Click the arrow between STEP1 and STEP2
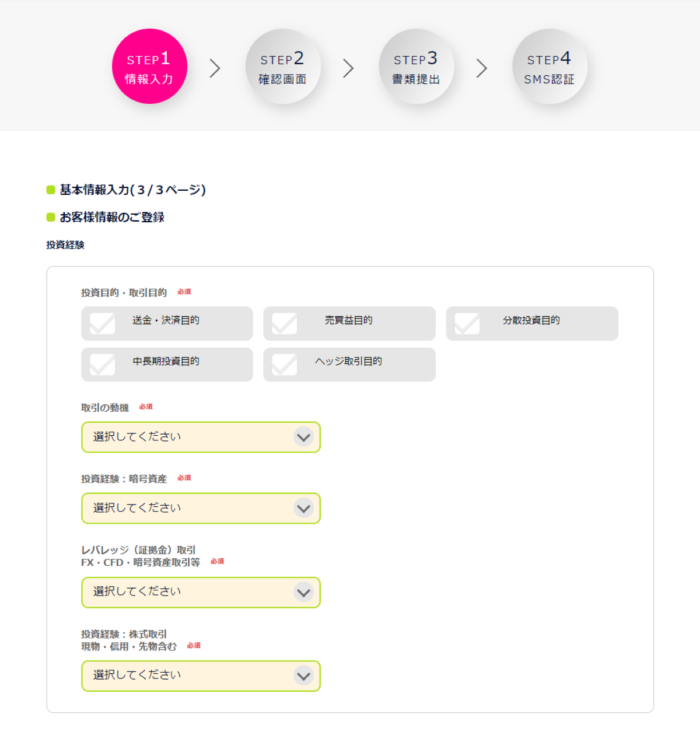 (215, 68)
